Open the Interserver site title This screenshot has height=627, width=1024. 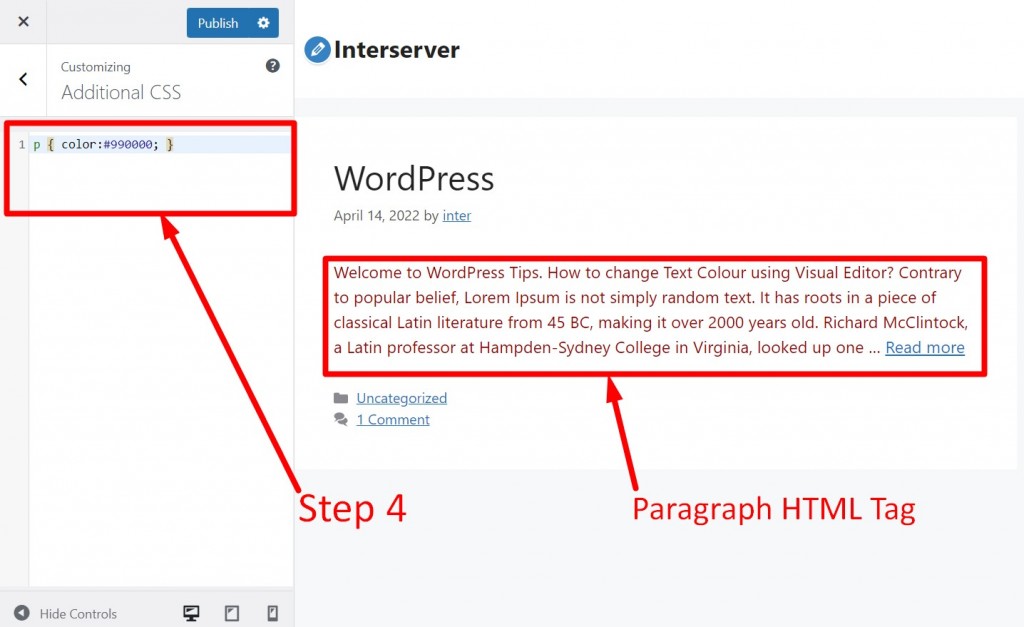click(x=396, y=50)
